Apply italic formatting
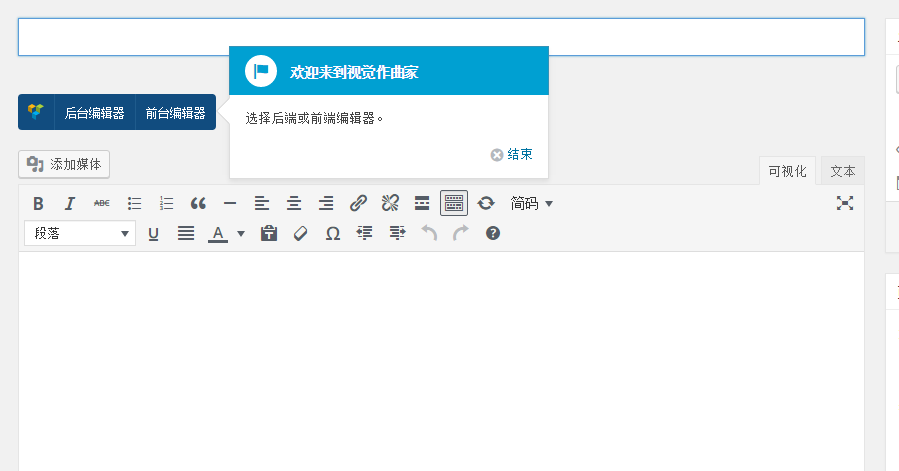 [70, 203]
